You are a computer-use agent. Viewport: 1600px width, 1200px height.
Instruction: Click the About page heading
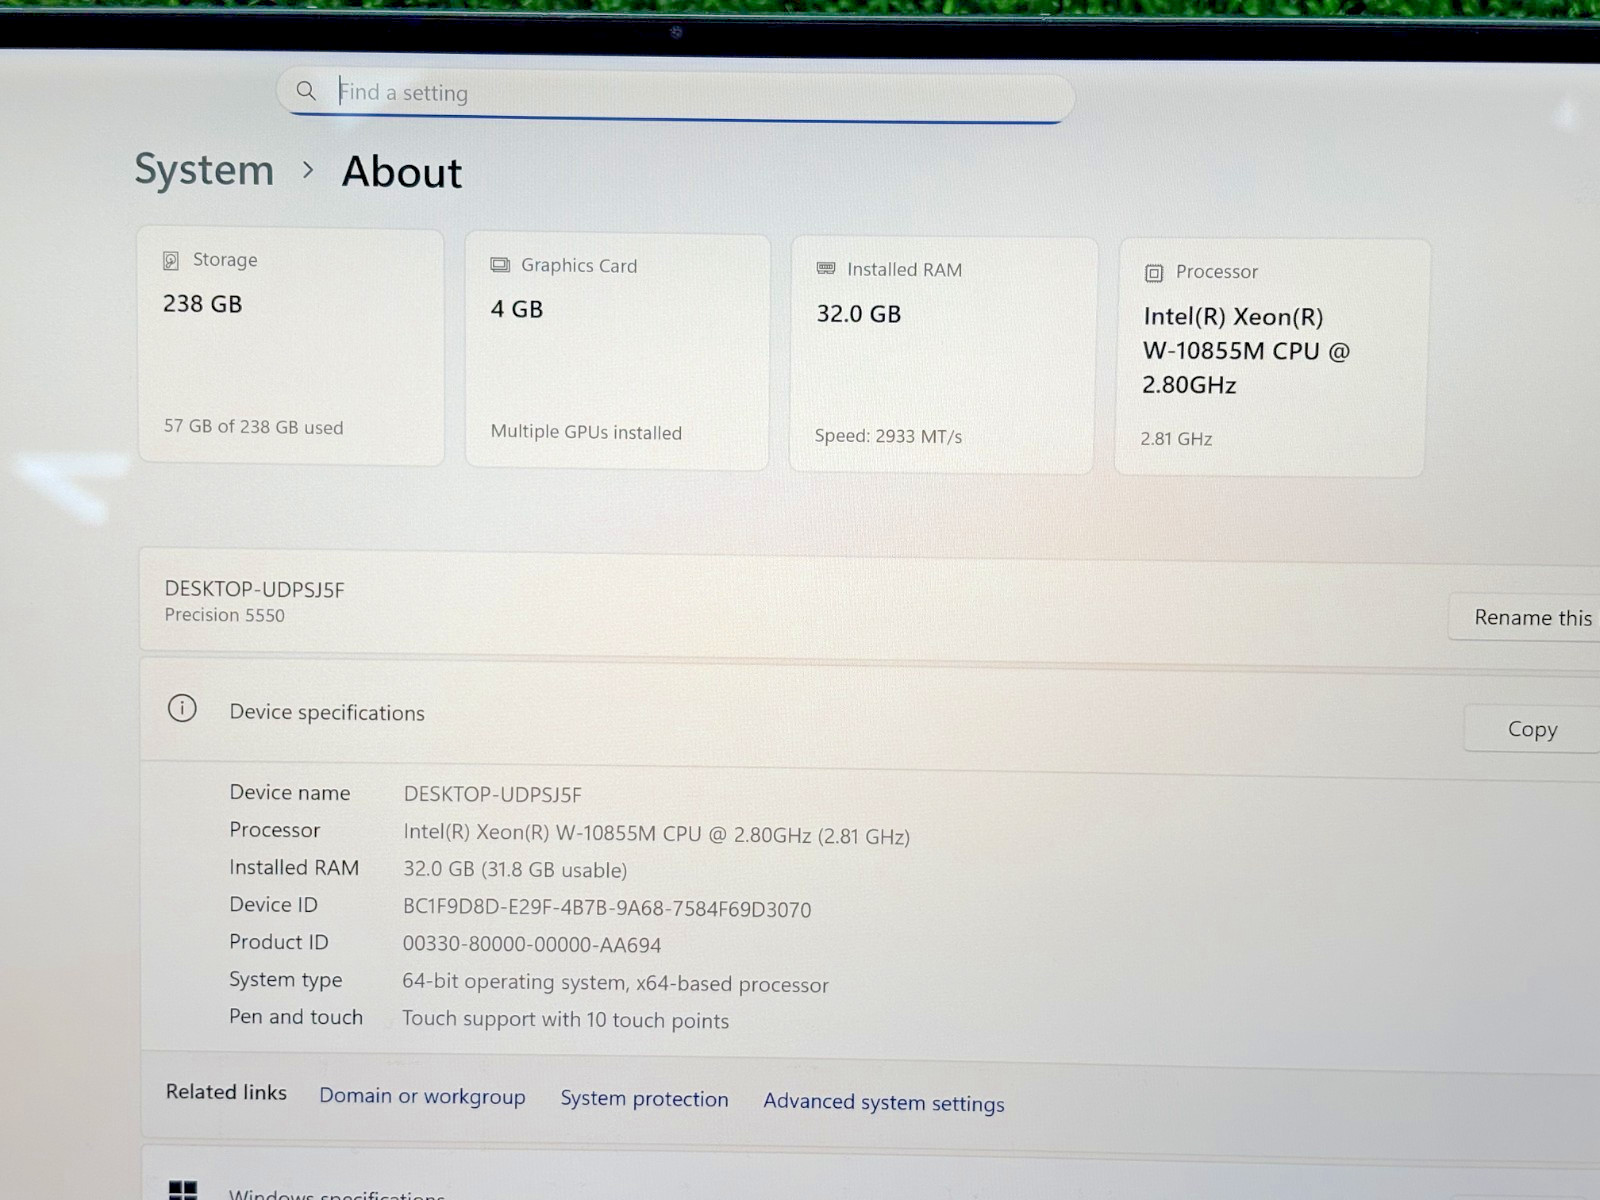click(402, 172)
